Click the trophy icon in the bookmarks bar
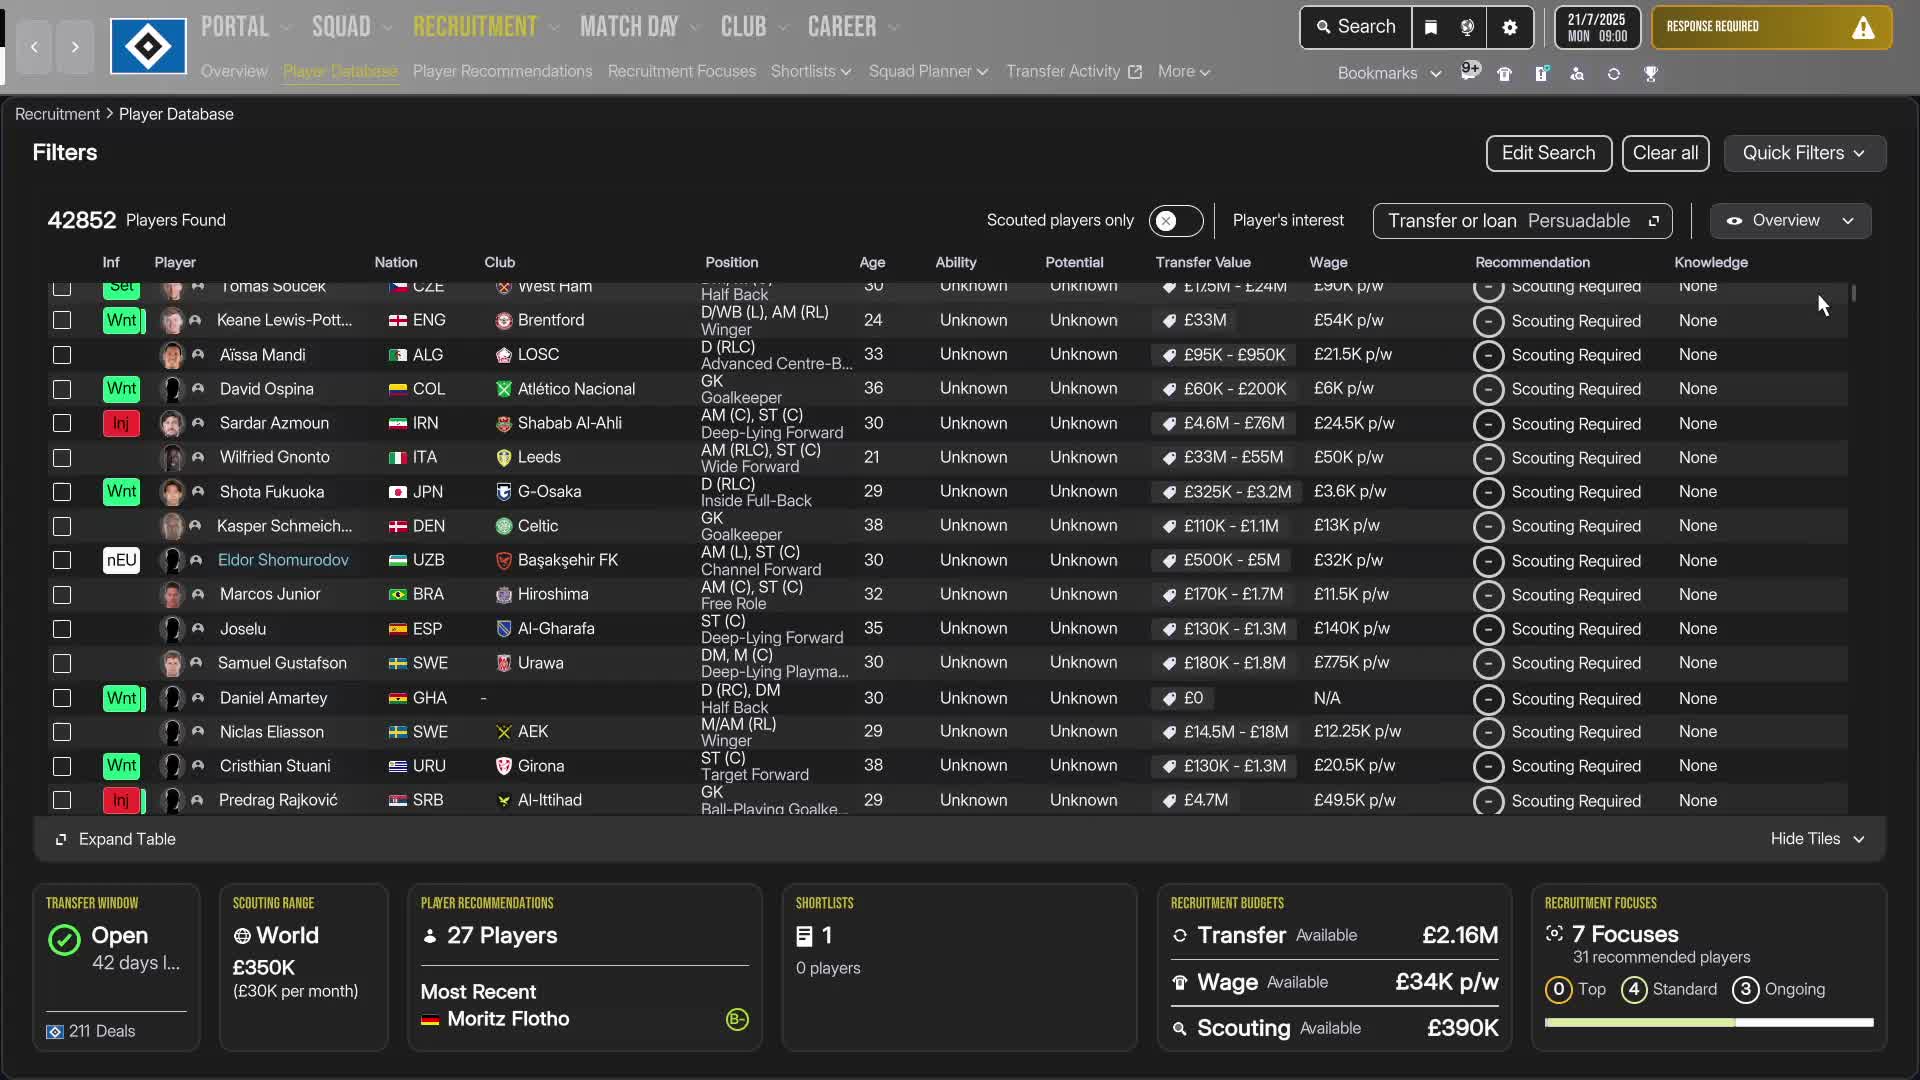Viewport: 1920px width, 1080px height. (x=1651, y=74)
